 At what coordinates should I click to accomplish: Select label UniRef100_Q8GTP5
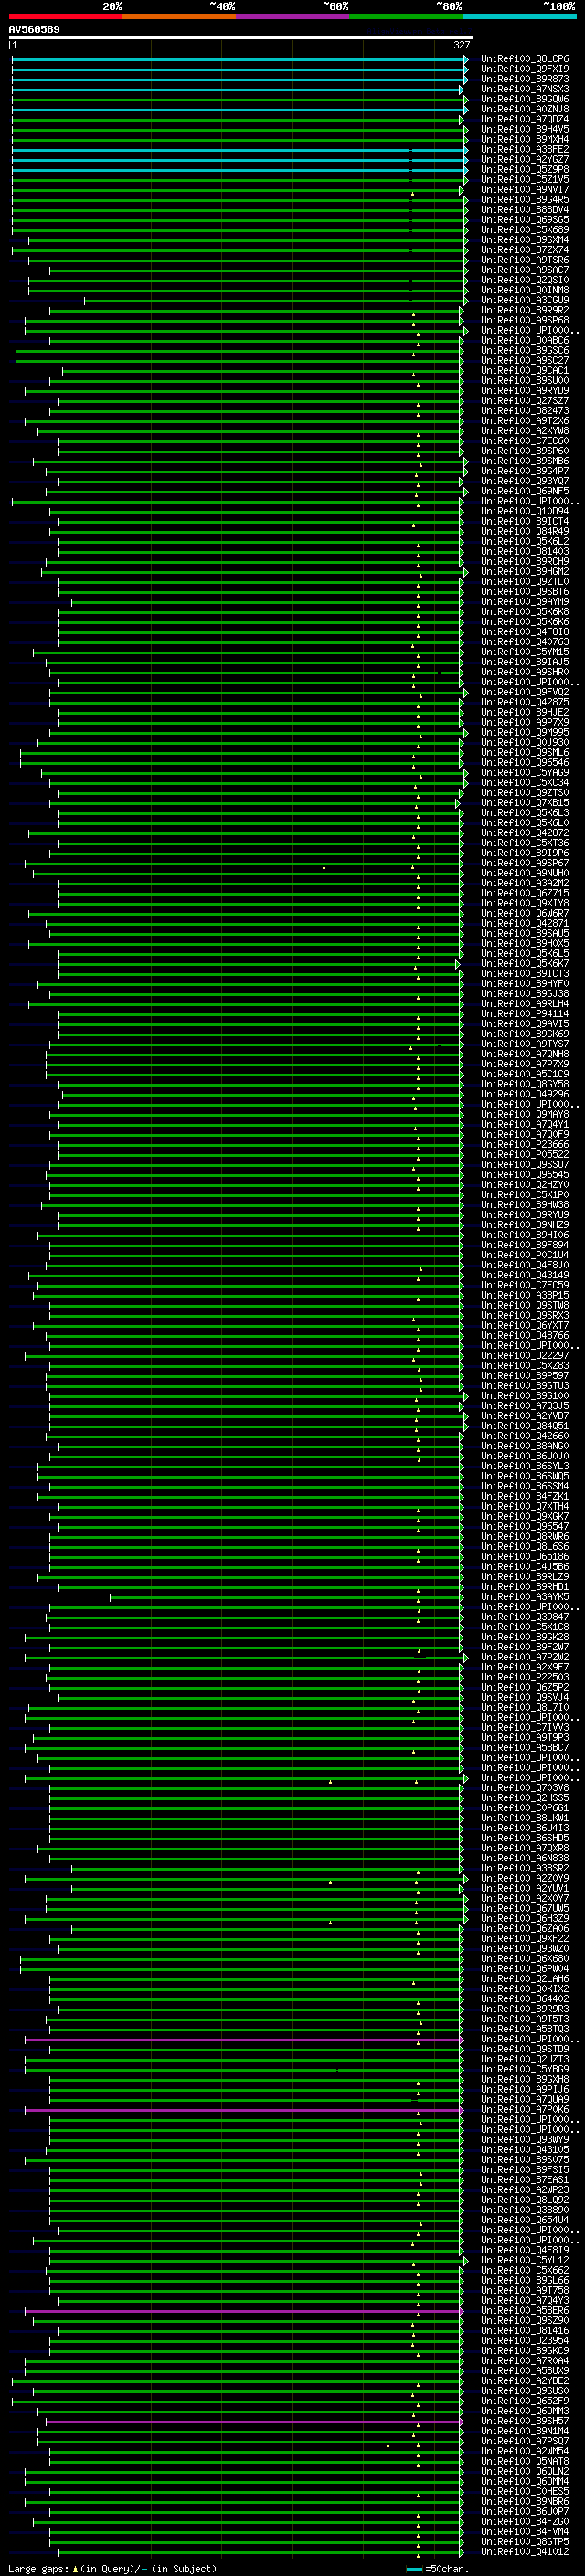[x=524, y=2542]
